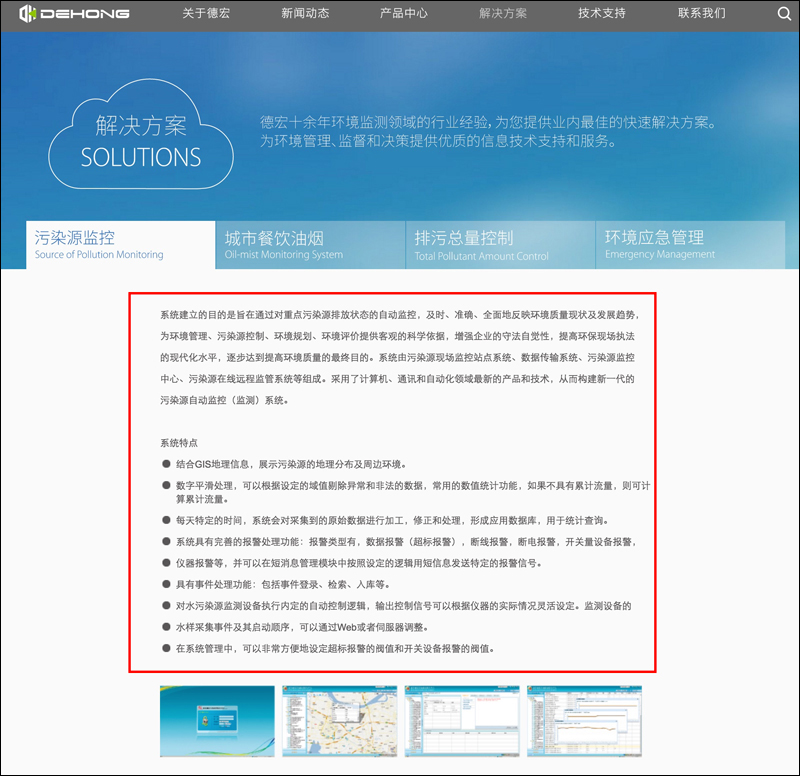Click the GIS地理信息 bullet item

290,464
